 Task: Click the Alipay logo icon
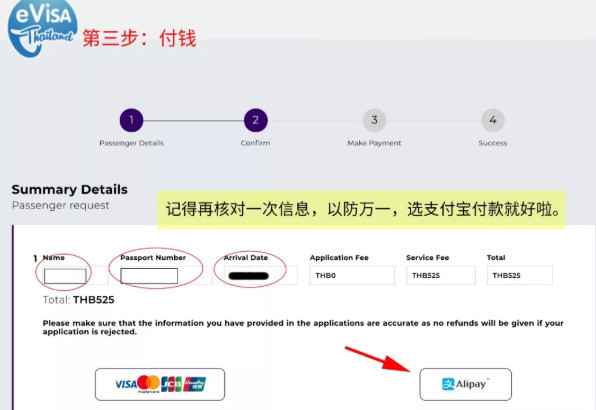tap(448, 384)
